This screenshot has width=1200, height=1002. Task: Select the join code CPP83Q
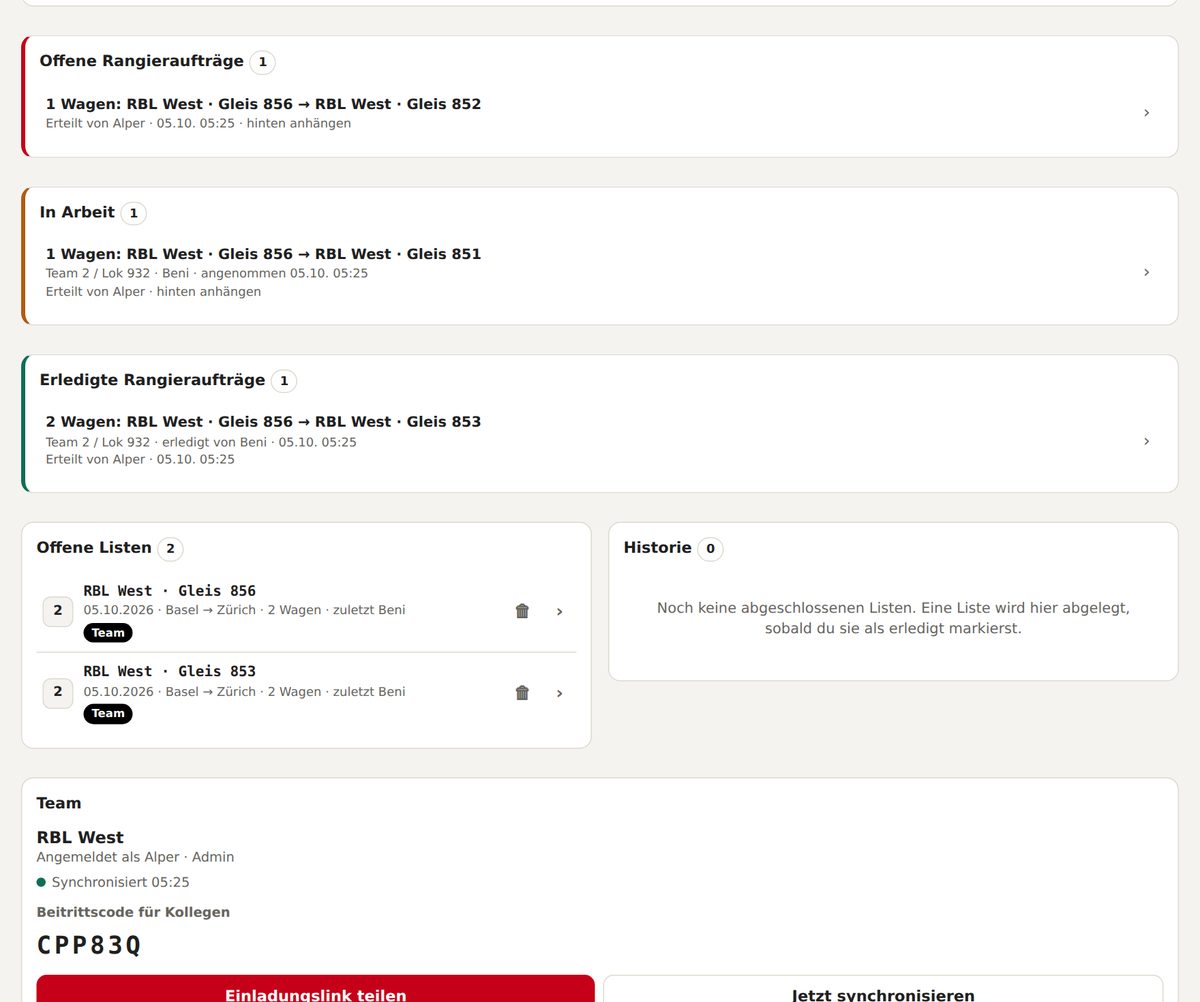tap(89, 945)
